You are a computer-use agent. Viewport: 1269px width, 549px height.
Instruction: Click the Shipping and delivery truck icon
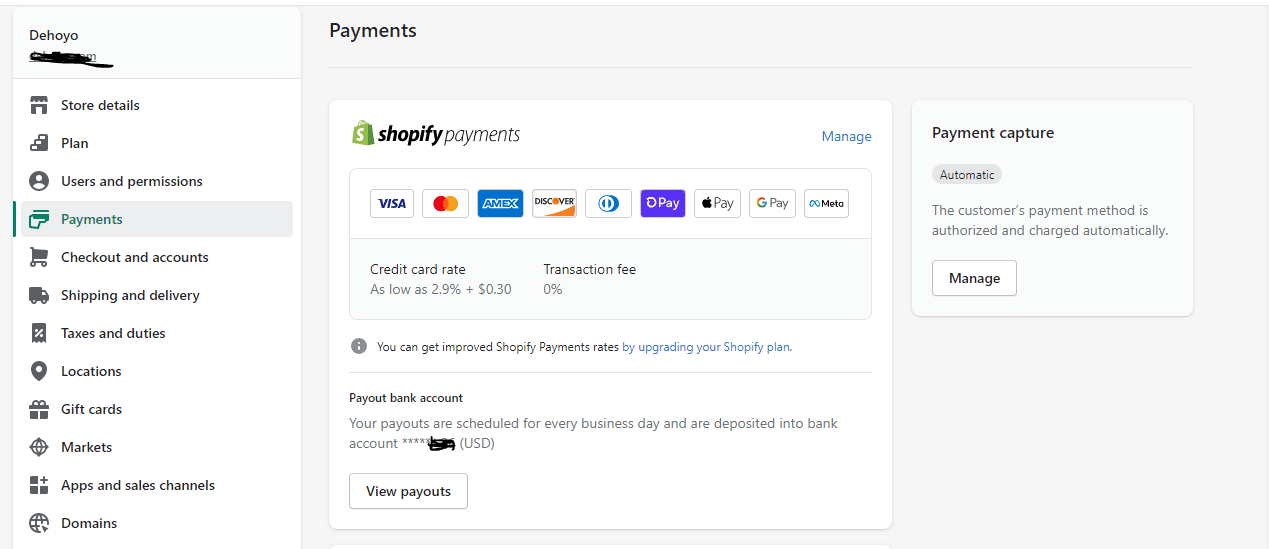[39, 295]
